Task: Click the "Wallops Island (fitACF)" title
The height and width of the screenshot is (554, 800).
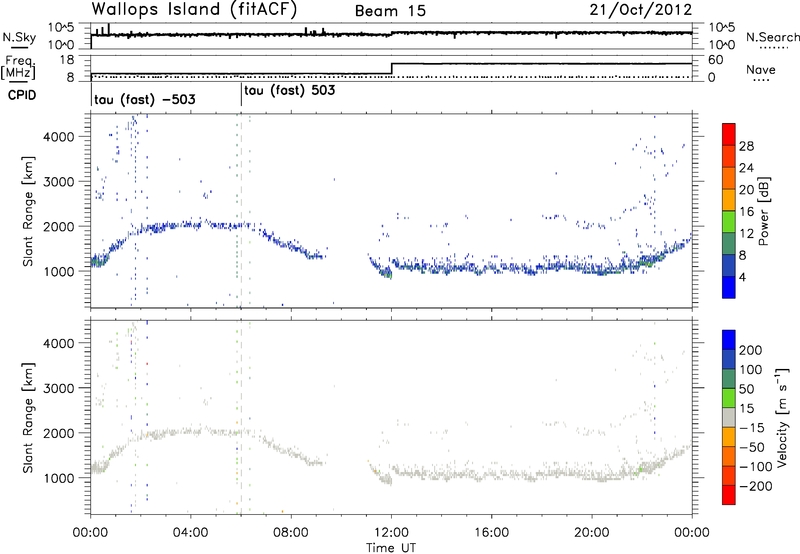Action: click(194, 9)
